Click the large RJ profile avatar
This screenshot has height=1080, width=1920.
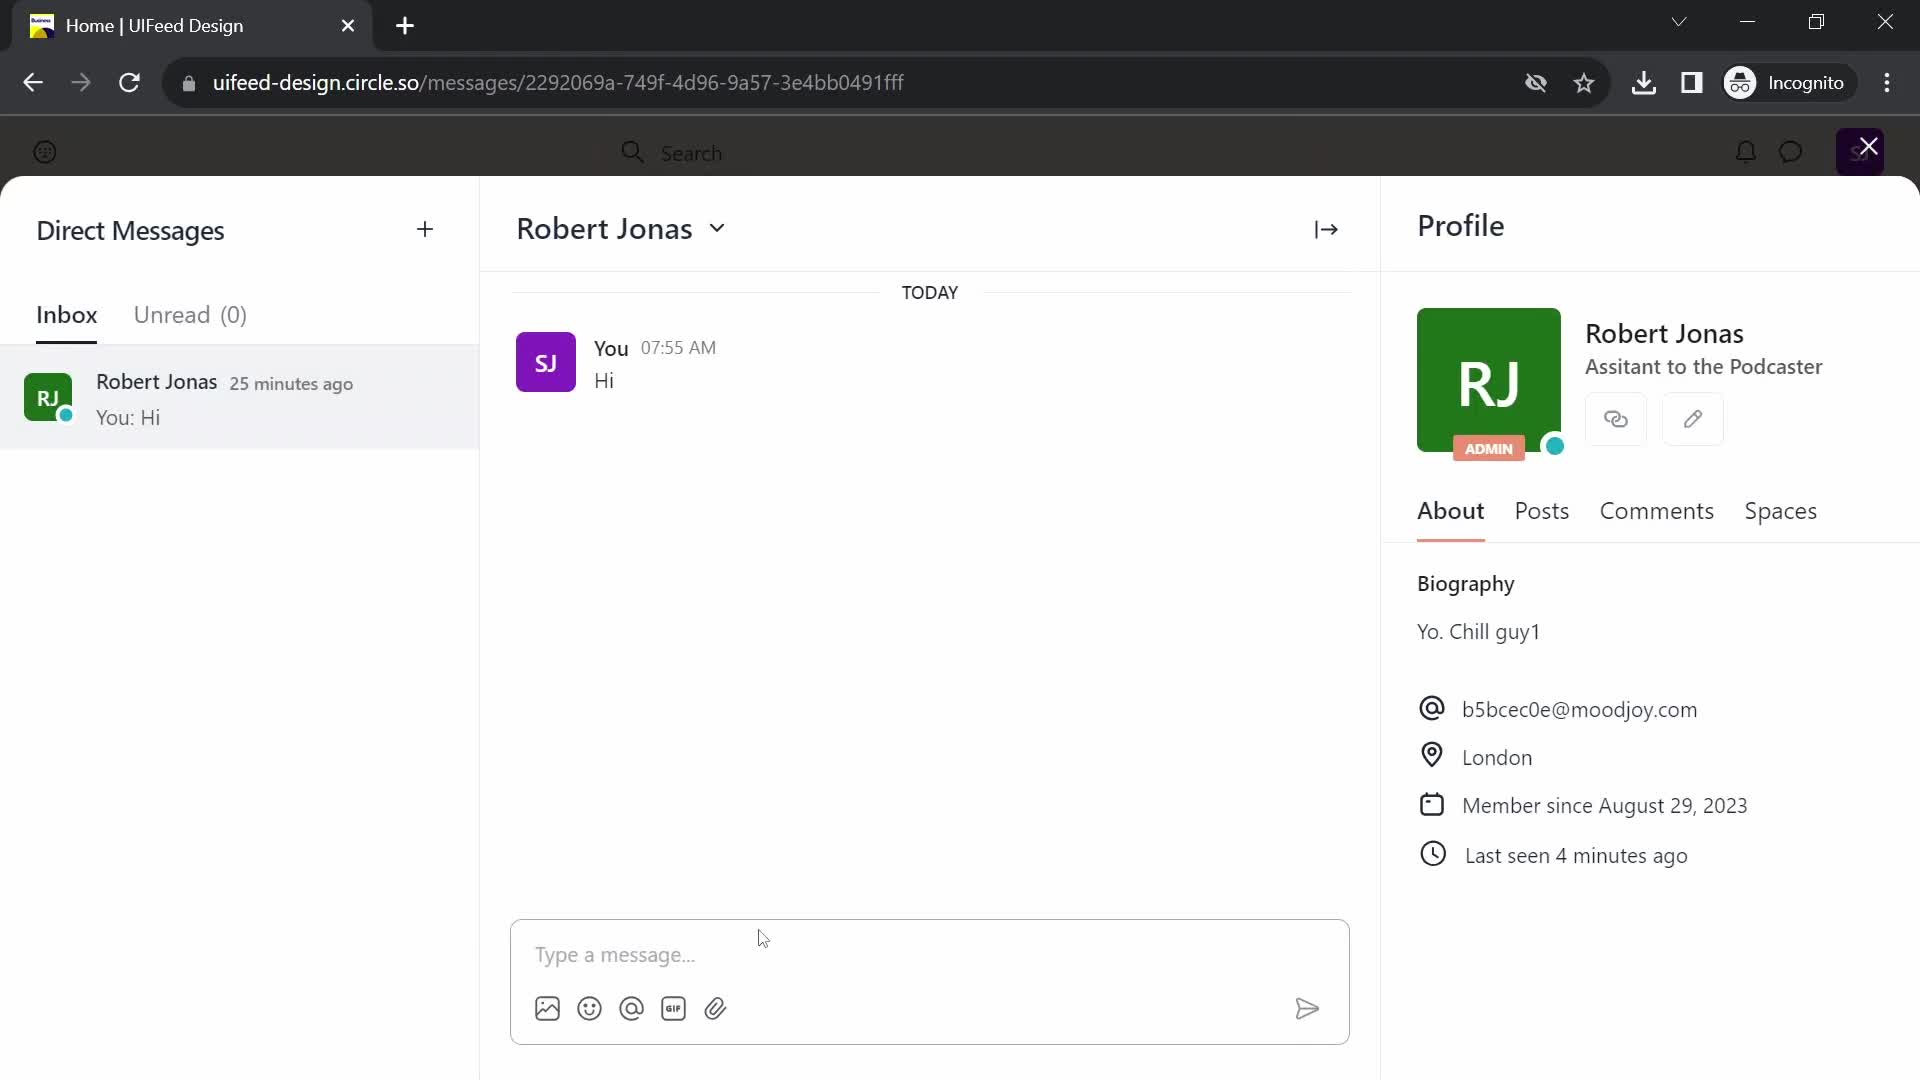point(1488,380)
